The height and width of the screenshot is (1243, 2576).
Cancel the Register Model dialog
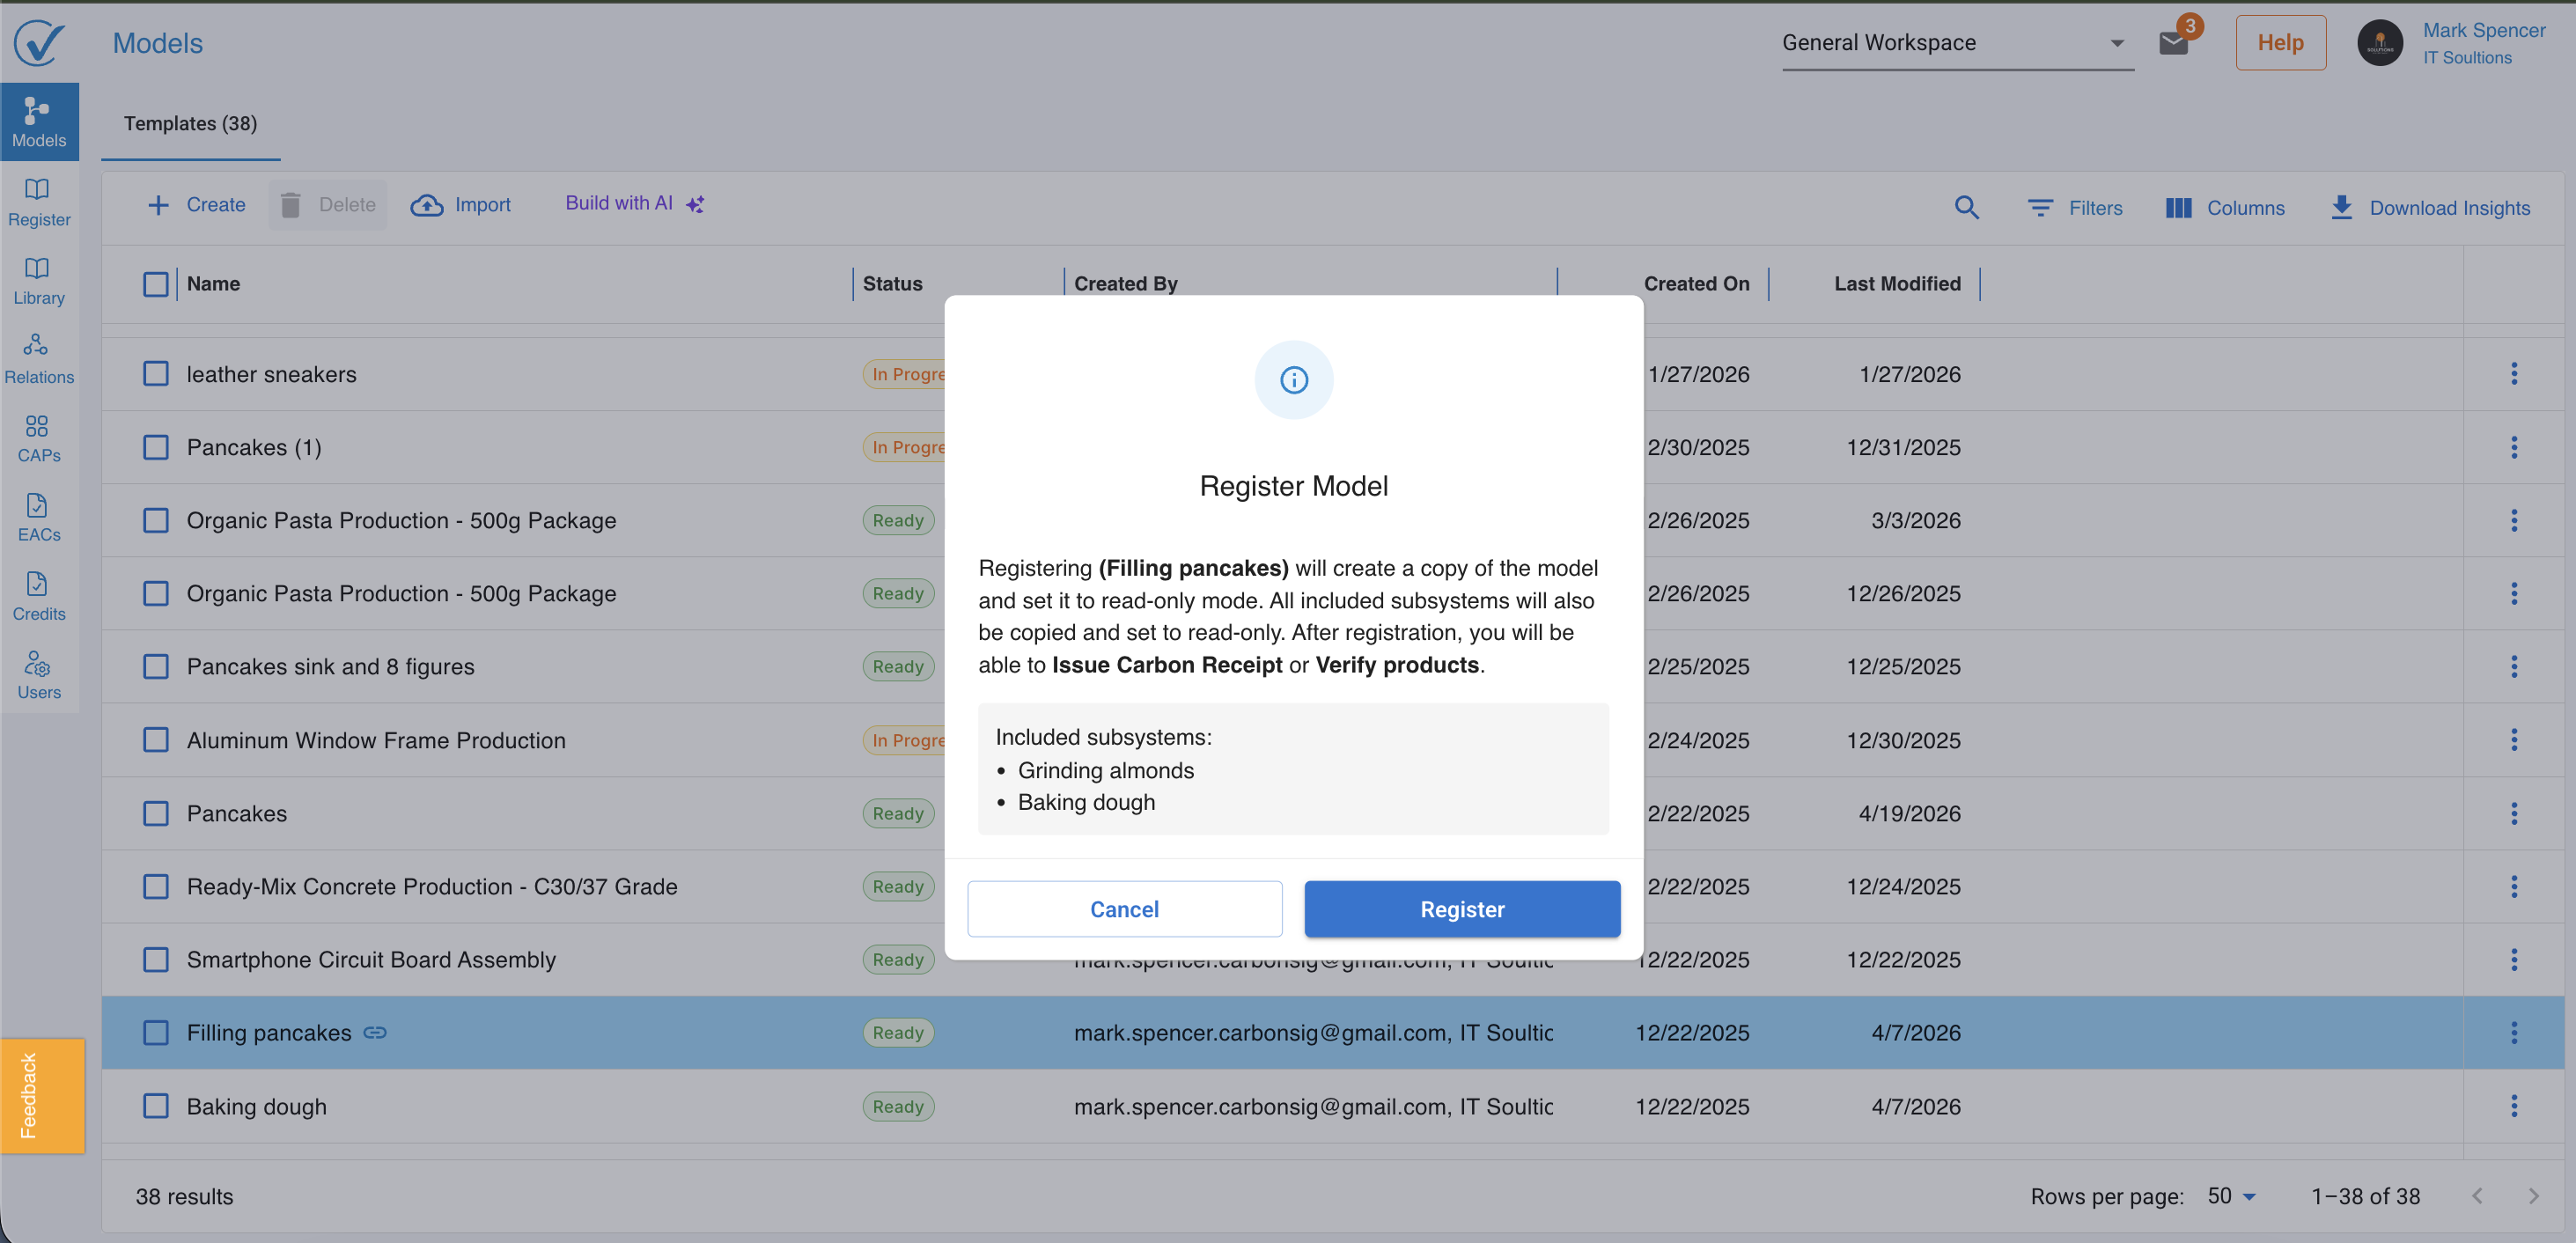click(x=1124, y=908)
